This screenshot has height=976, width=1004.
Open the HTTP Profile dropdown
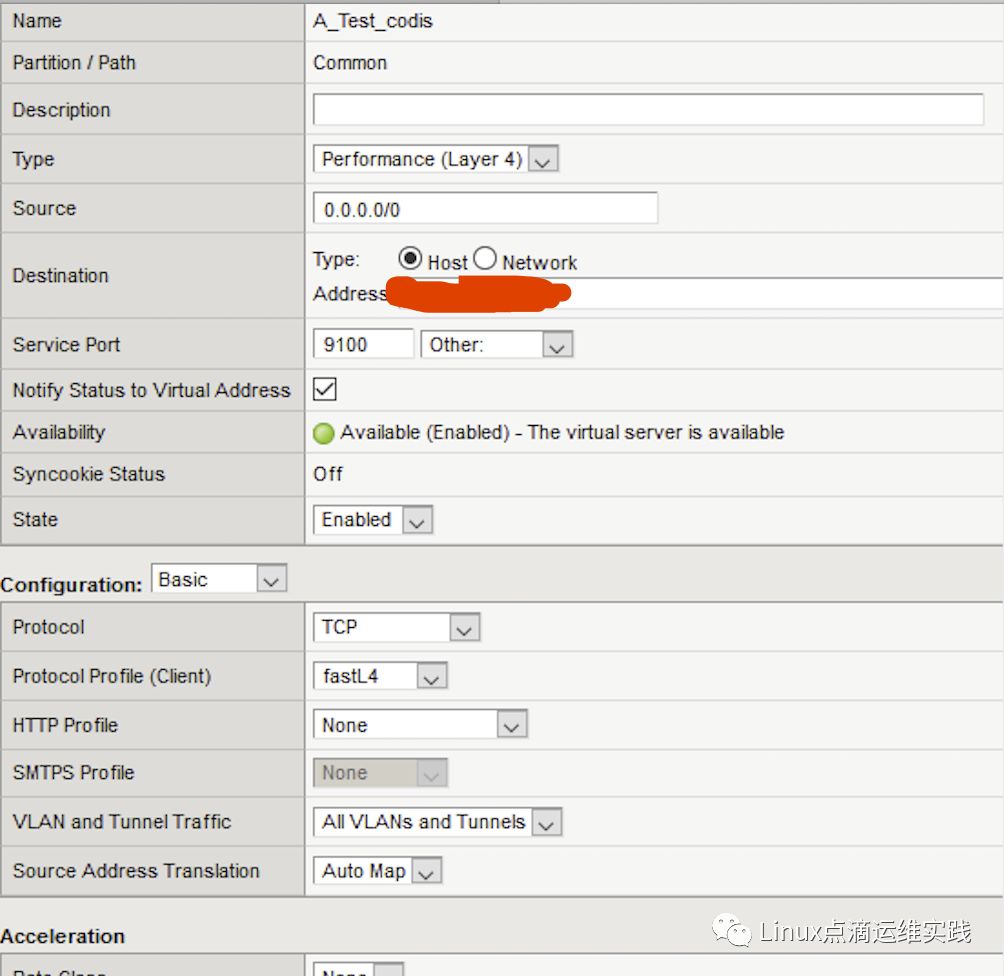tap(420, 725)
